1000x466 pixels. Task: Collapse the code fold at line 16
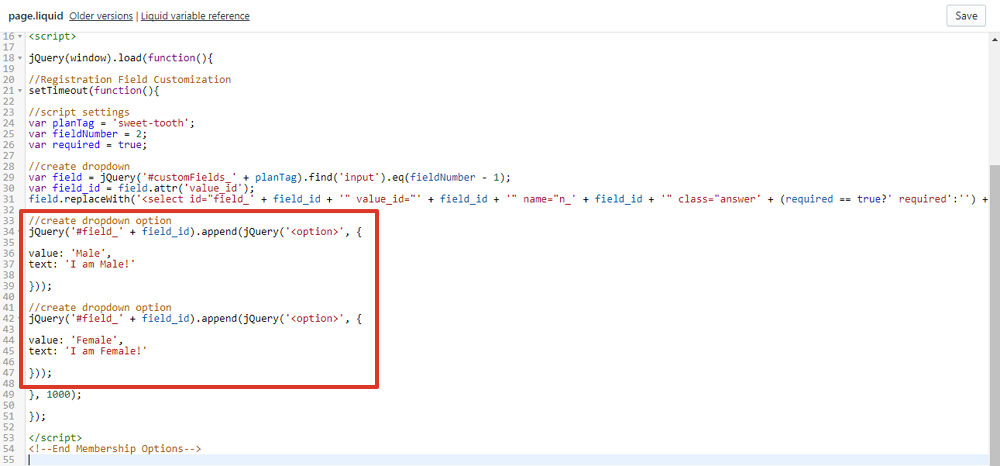click(x=20, y=37)
